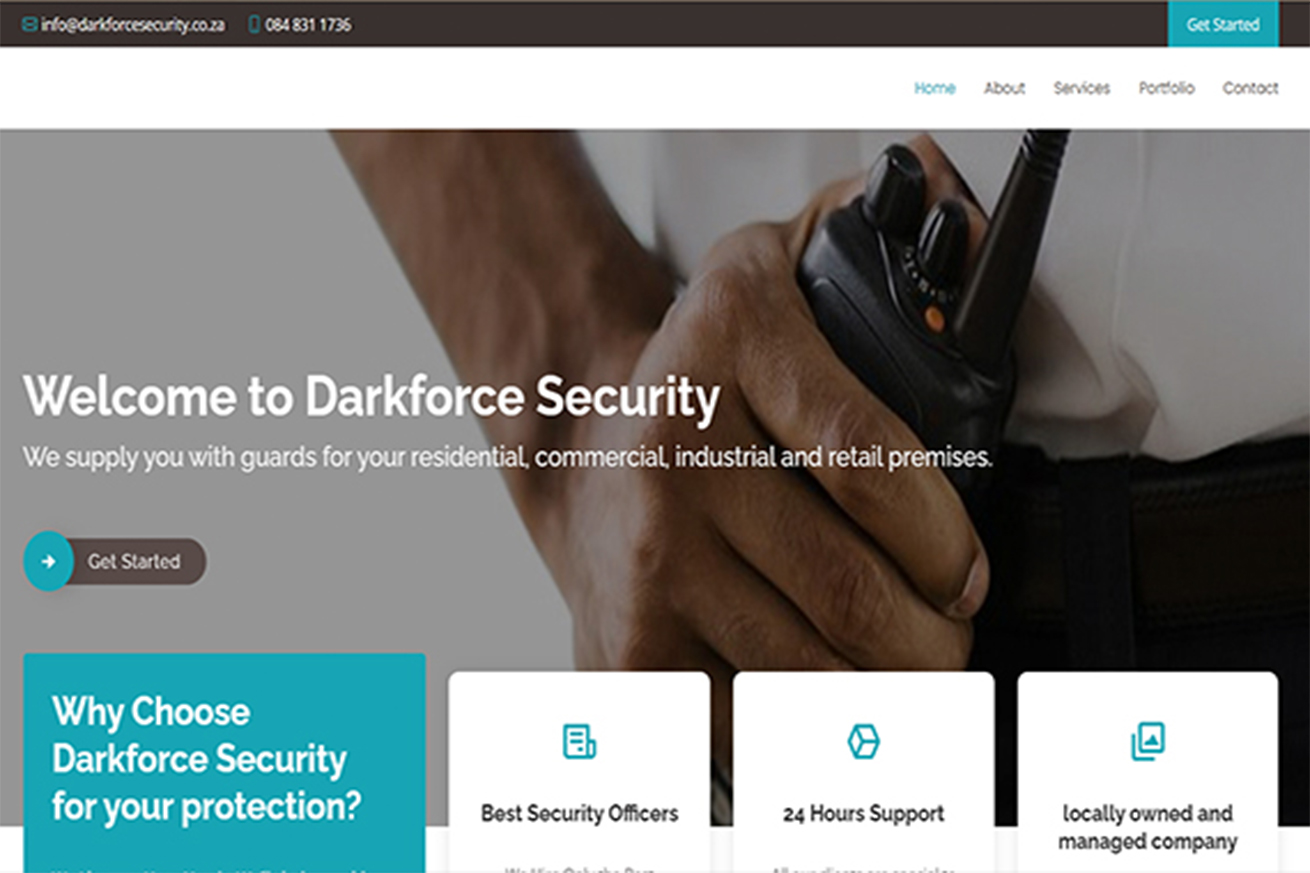Select the 24 Hours Support card heading
This screenshot has width=1310, height=873.
(863, 813)
